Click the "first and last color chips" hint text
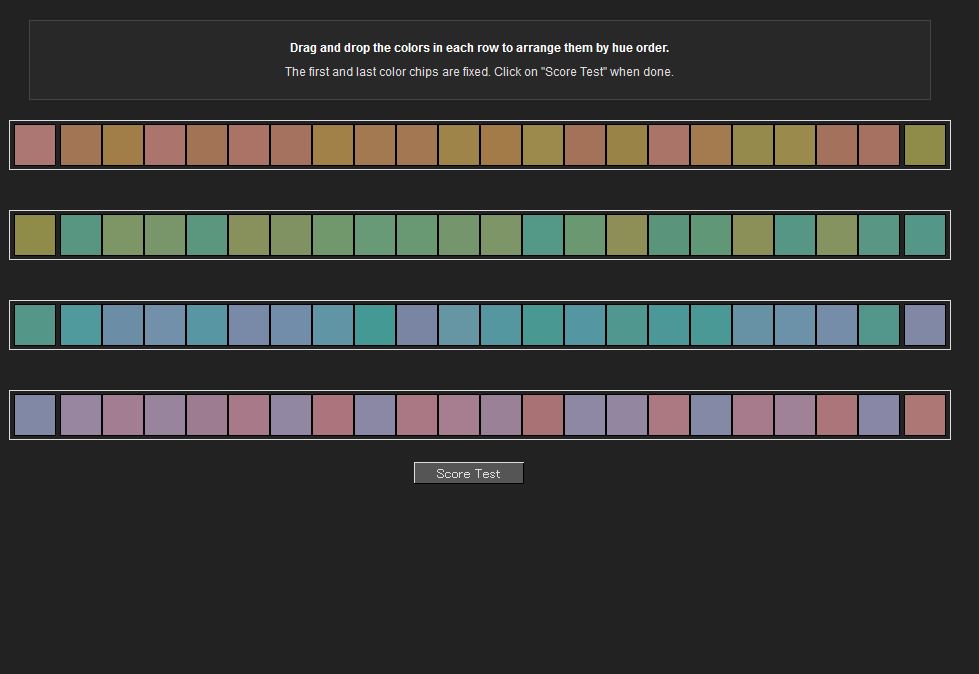The height and width of the screenshot is (674, 979). tap(479, 72)
